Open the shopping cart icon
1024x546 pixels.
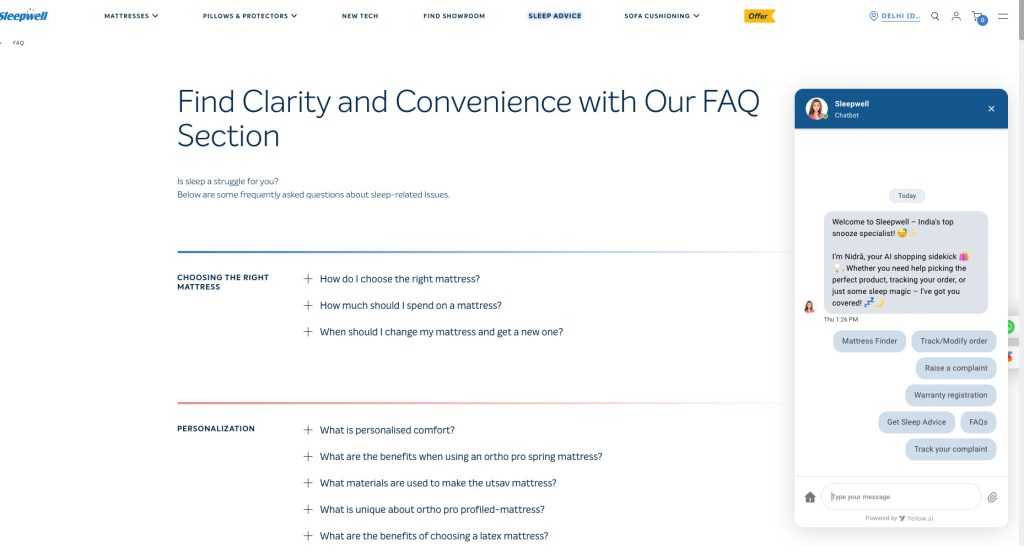(979, 17)
